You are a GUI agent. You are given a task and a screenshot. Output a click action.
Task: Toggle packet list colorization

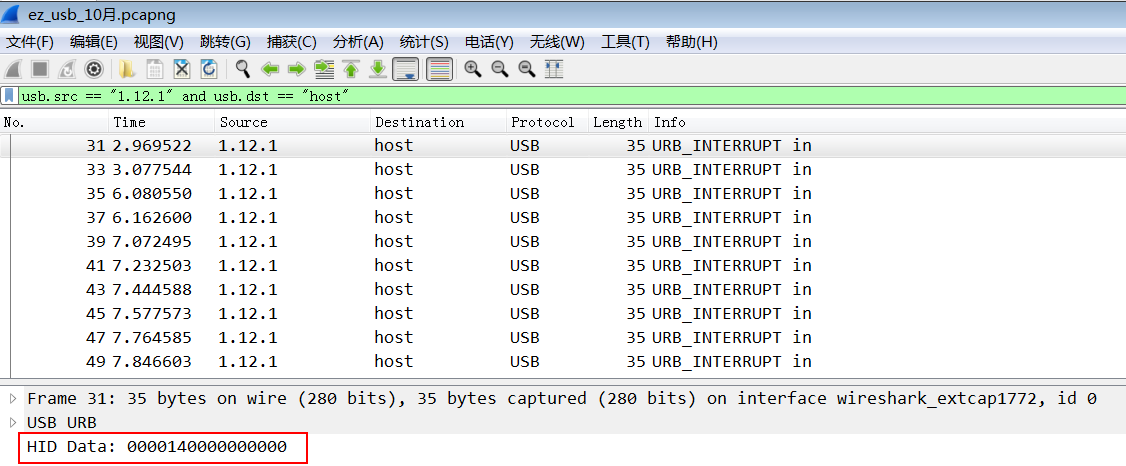[x=439, y=70]
